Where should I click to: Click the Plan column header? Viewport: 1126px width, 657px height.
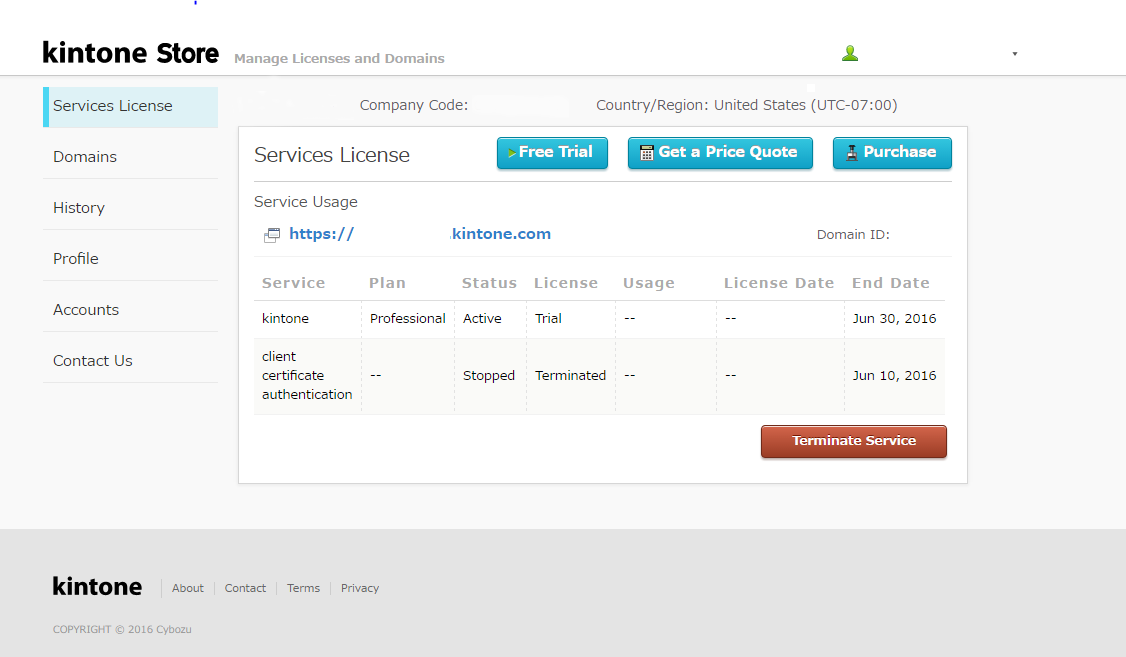point(387,283)
